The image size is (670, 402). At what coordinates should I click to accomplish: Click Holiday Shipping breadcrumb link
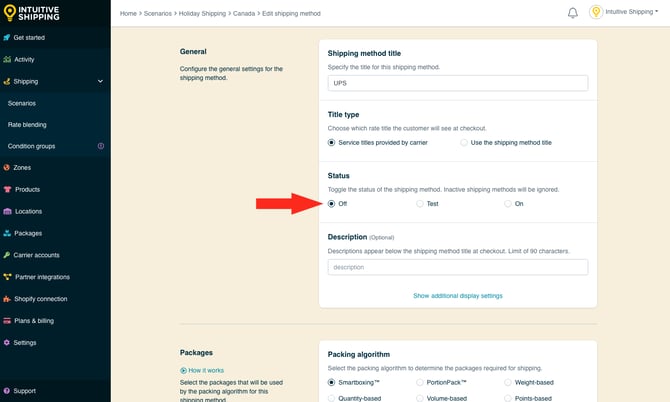203,13
